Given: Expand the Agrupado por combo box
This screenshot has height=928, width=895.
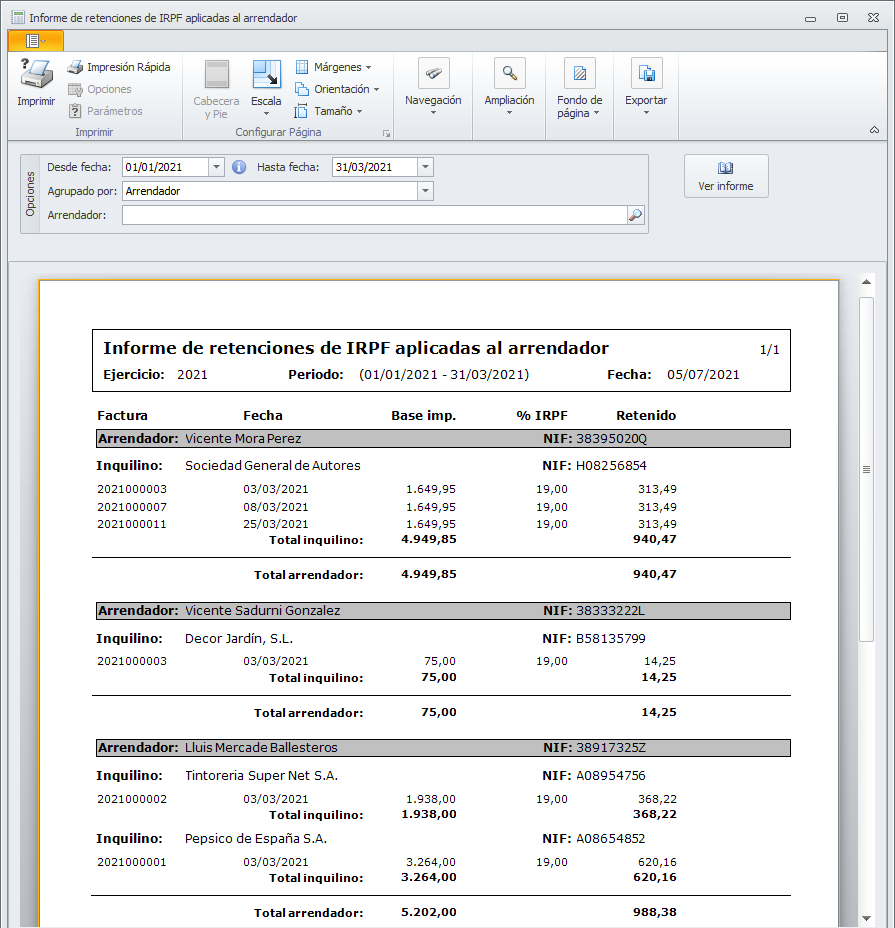Looking at the screenshot, I should click(x=425, y=191).
